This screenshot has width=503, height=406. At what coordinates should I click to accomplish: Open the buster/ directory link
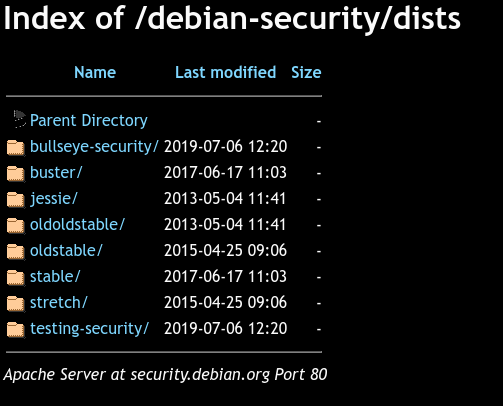[56, 172]
